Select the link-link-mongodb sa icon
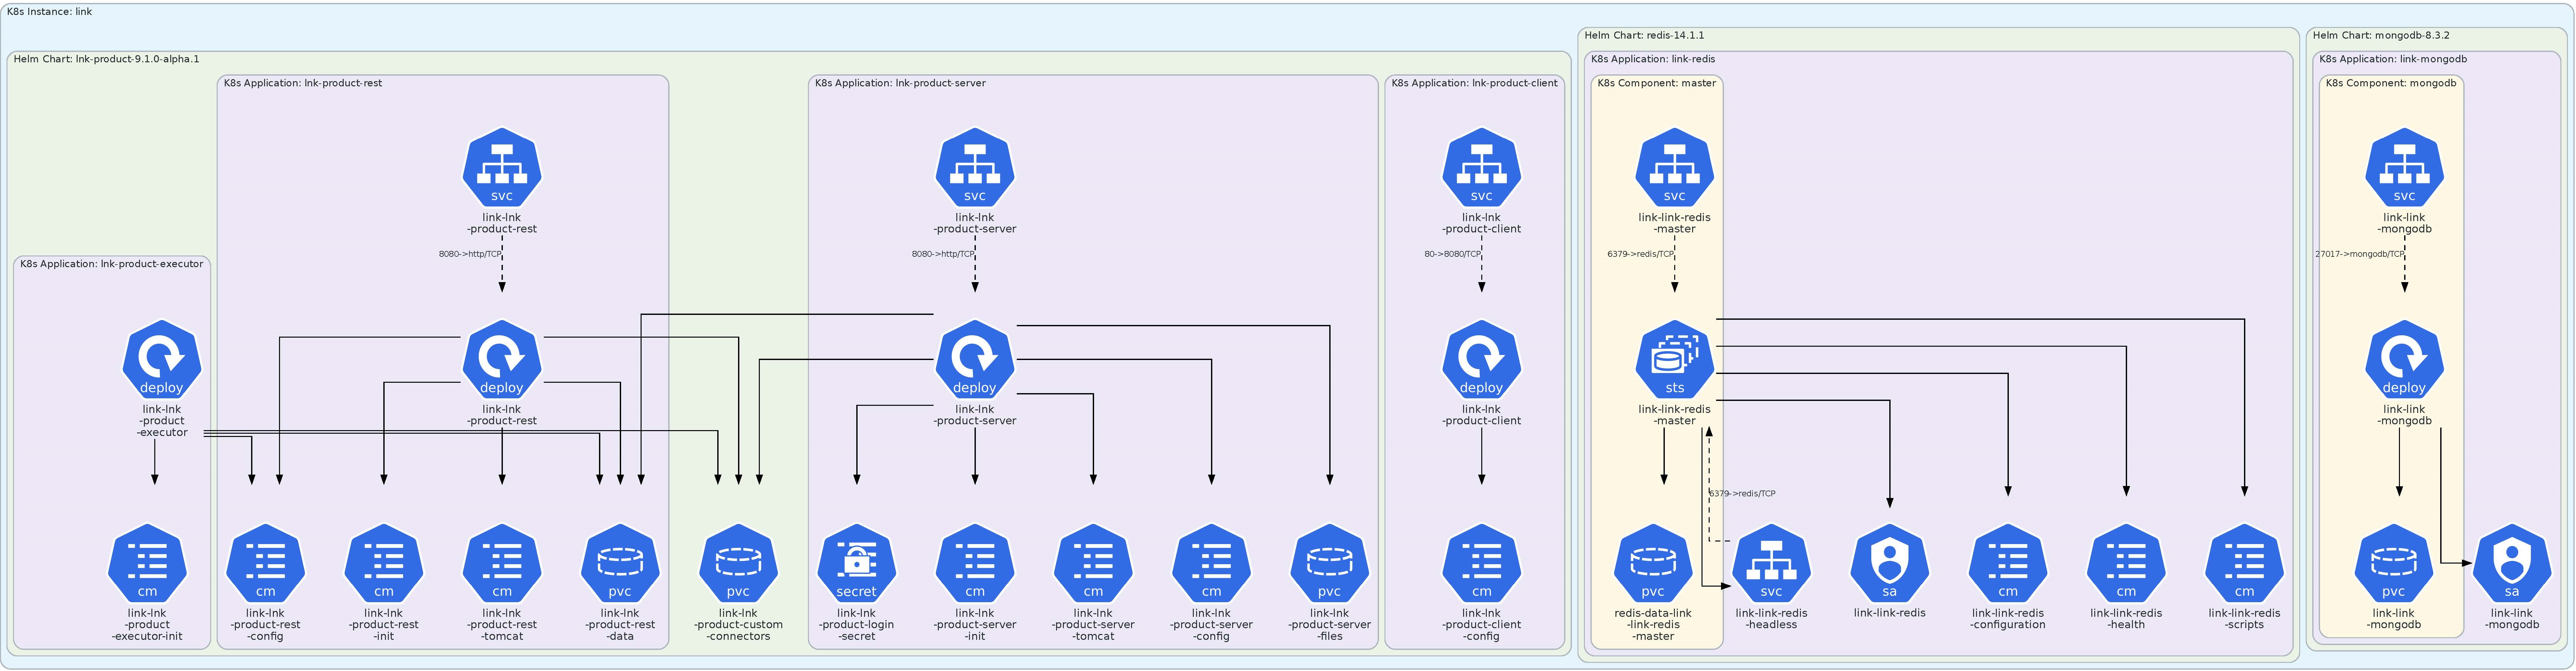The image size is (2576, 671). pyautogui.click(x=2512, y=563)
